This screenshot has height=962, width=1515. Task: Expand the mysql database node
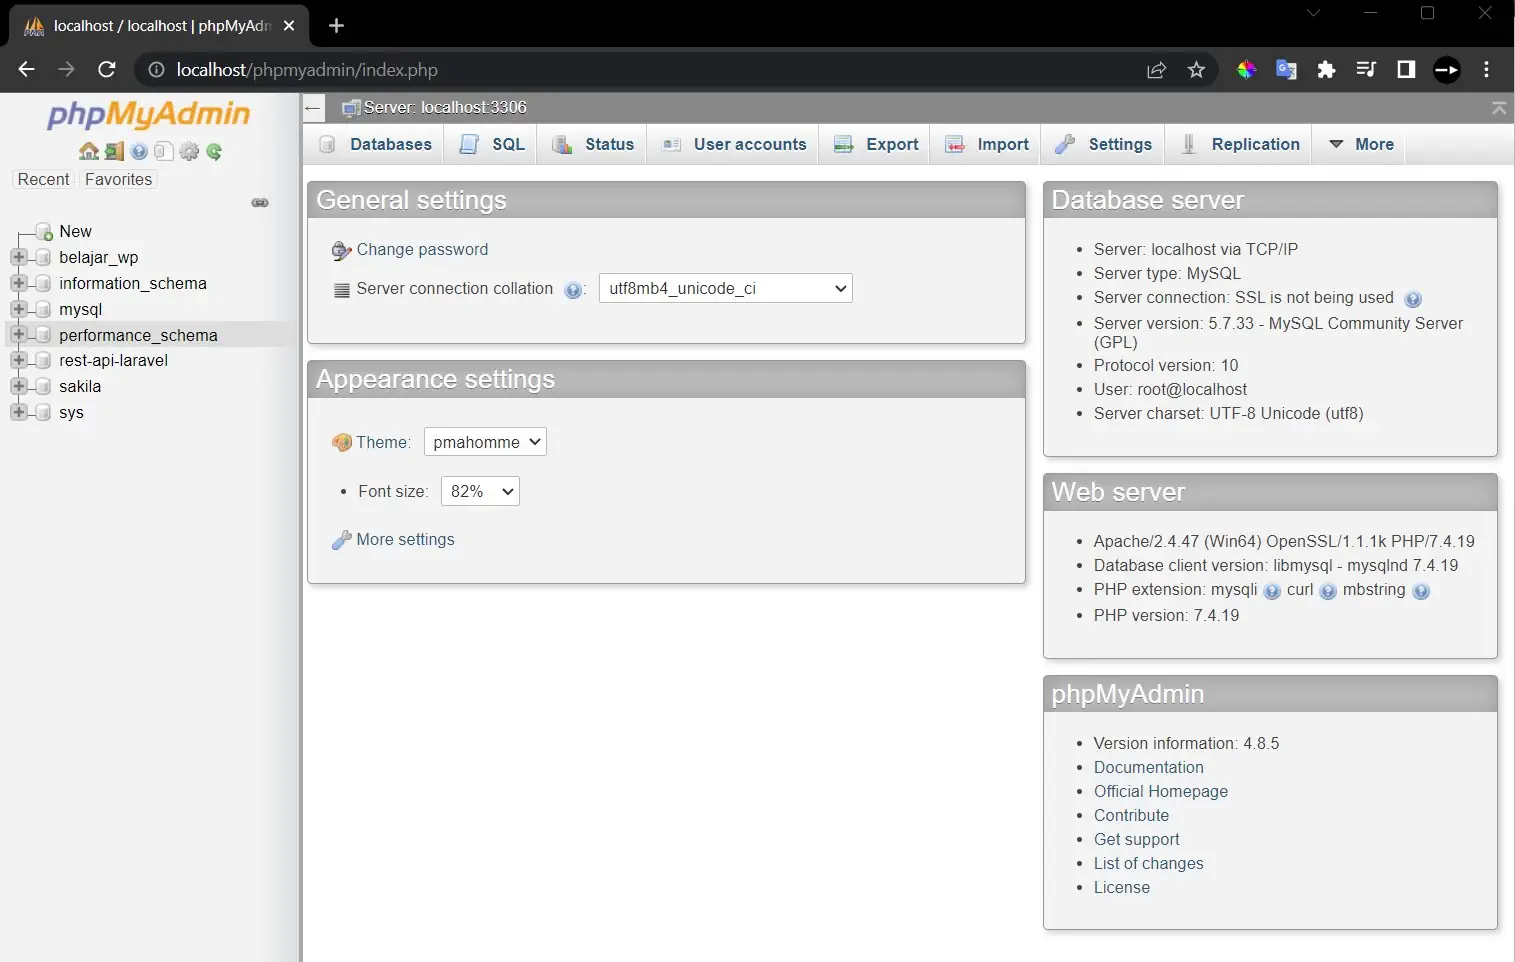click(x=18, y=309)
